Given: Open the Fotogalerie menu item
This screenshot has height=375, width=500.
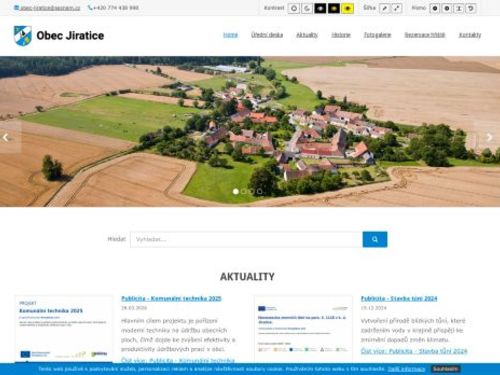Looking at the screenshot, I should (377, 35).
